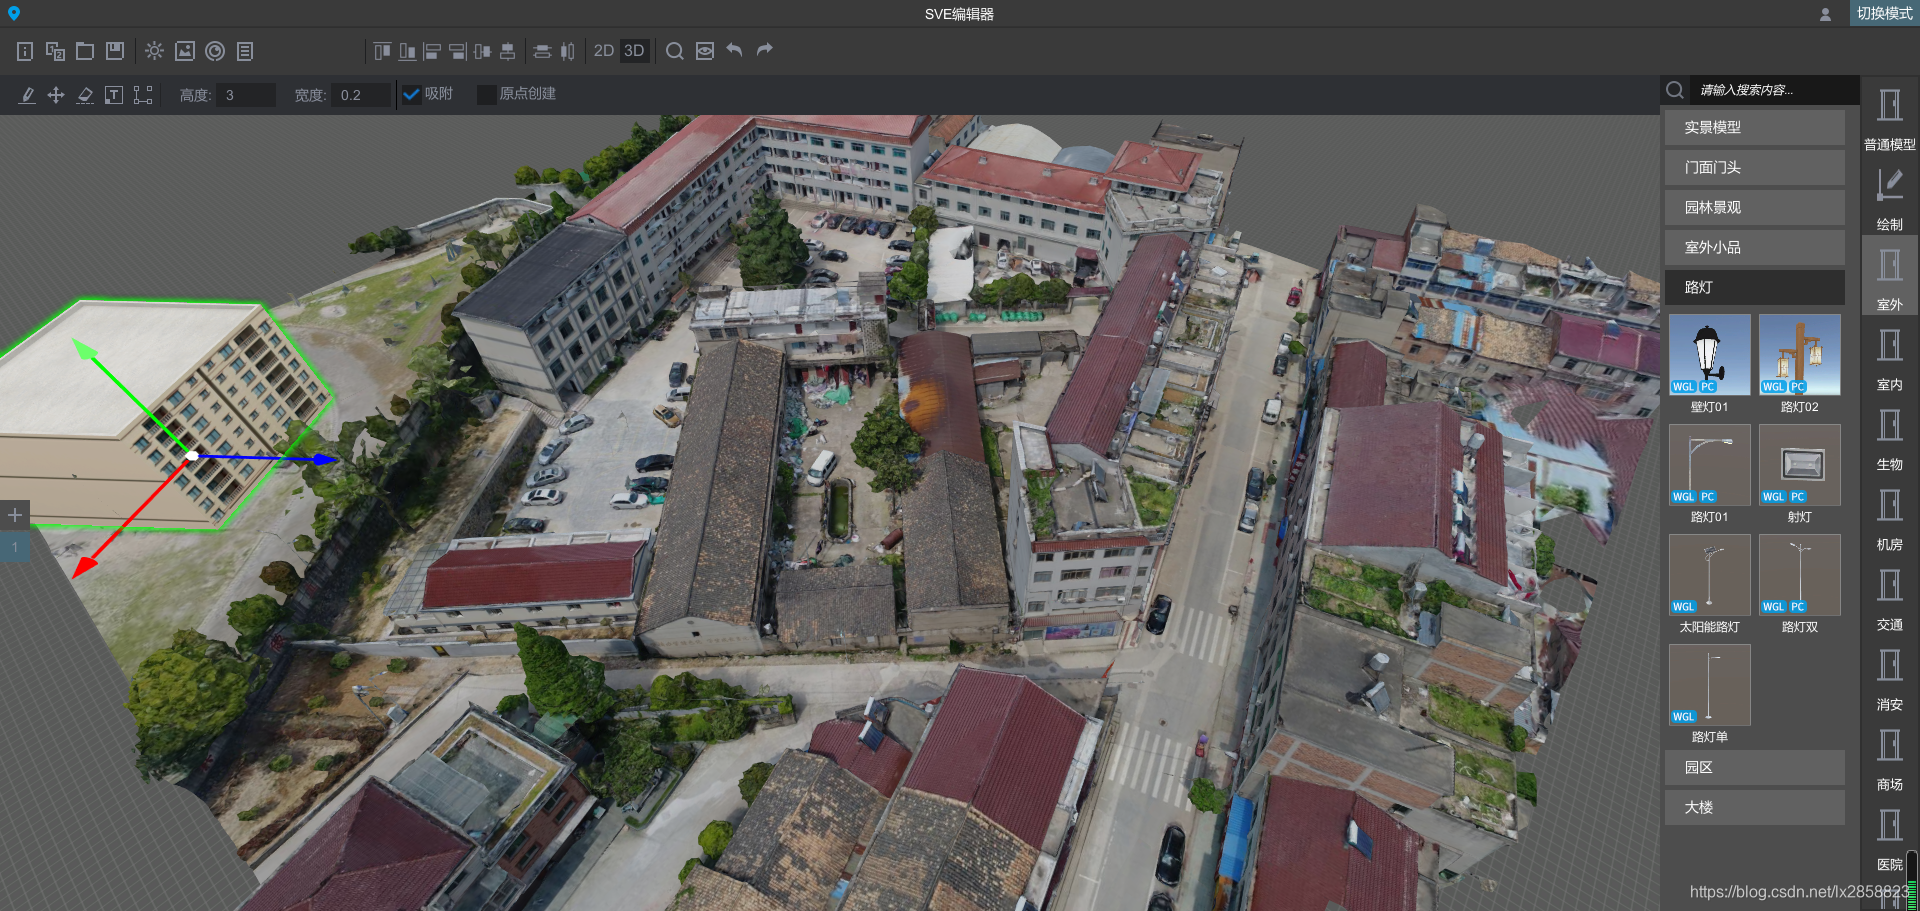The image size is (1920, 911).
Task: Enable the 原点创建 checkbox
Action: click(x=487, y=94)
